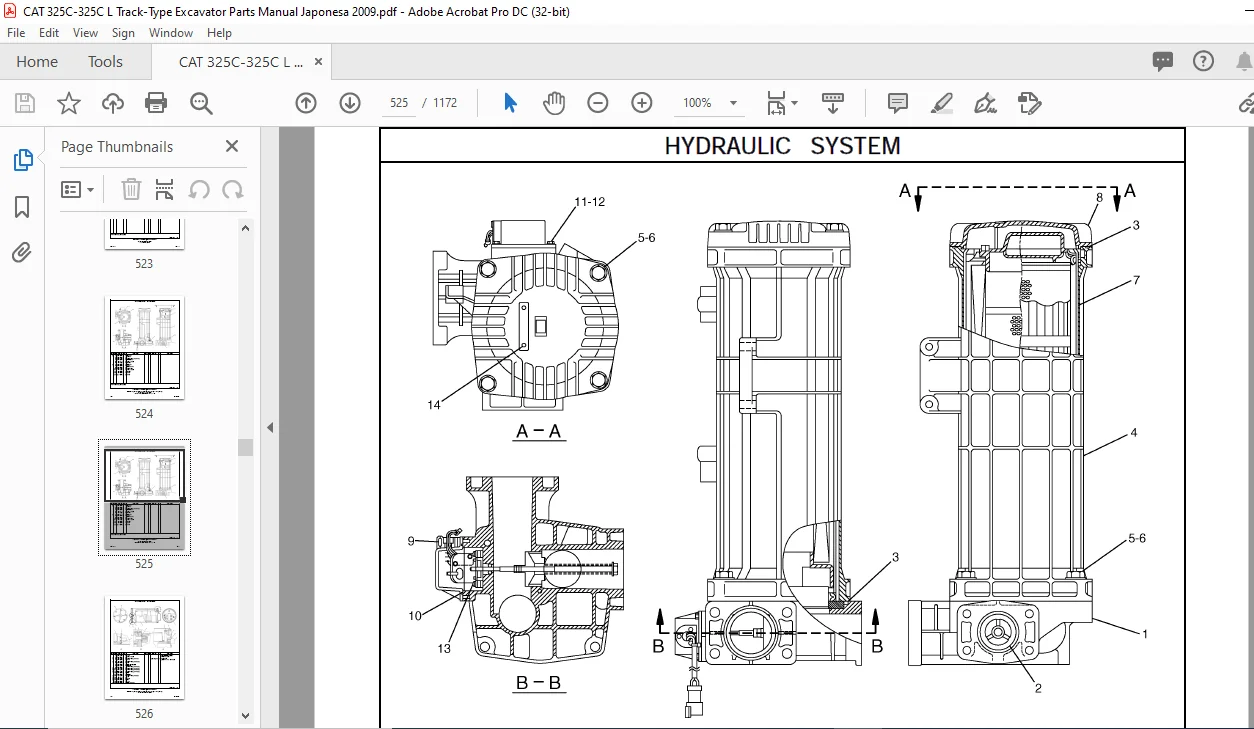This screenshot has width=1254, height=729.
Task: Open notification bell
Action: click(x=1244, y=61)
